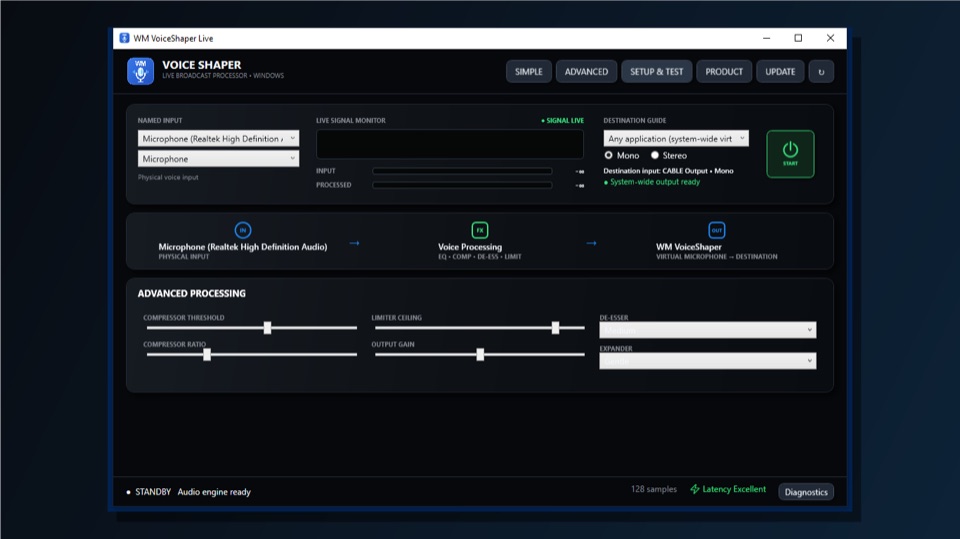Click the 'STANDBY' status label
This screenshot has width=960, height=539.
coord(153,492)
